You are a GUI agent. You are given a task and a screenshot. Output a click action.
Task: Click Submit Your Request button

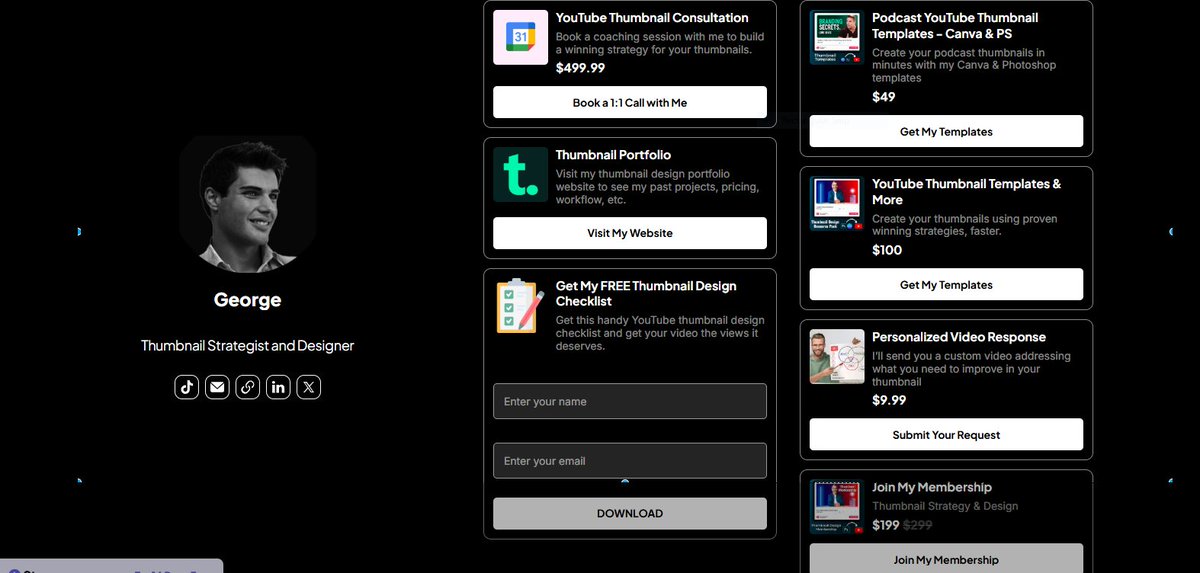click(x=946, y=435)
